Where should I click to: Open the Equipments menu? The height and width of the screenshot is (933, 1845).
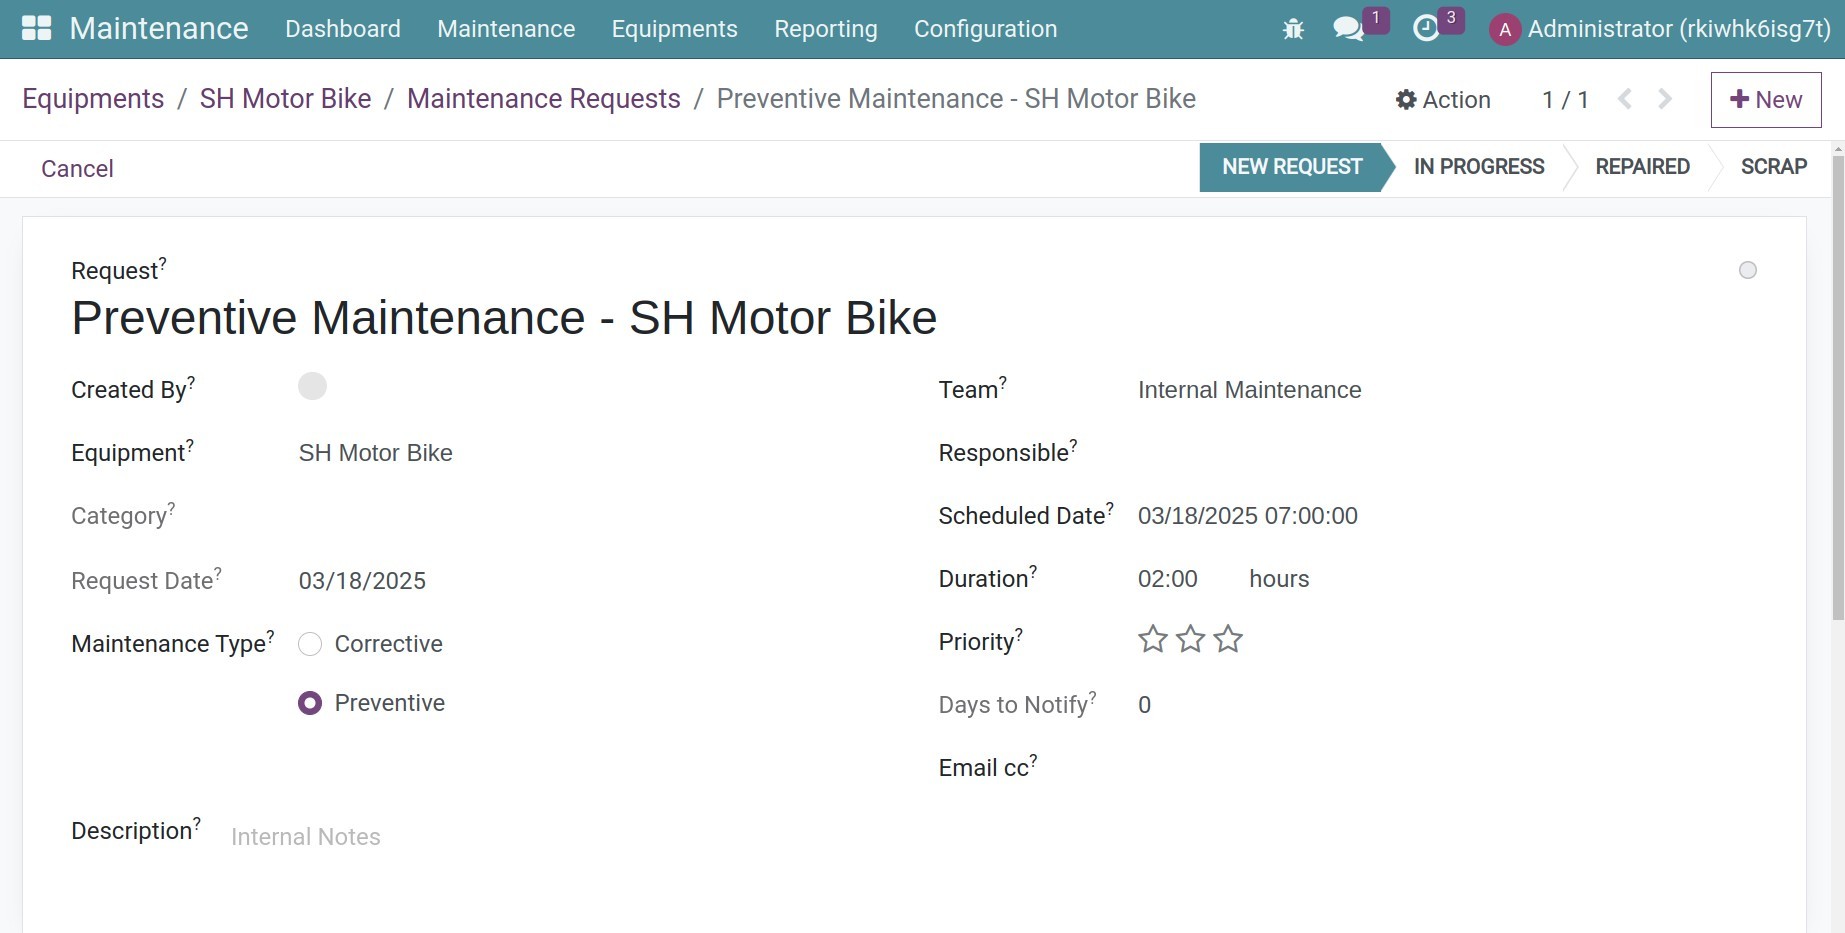point(675,29)
